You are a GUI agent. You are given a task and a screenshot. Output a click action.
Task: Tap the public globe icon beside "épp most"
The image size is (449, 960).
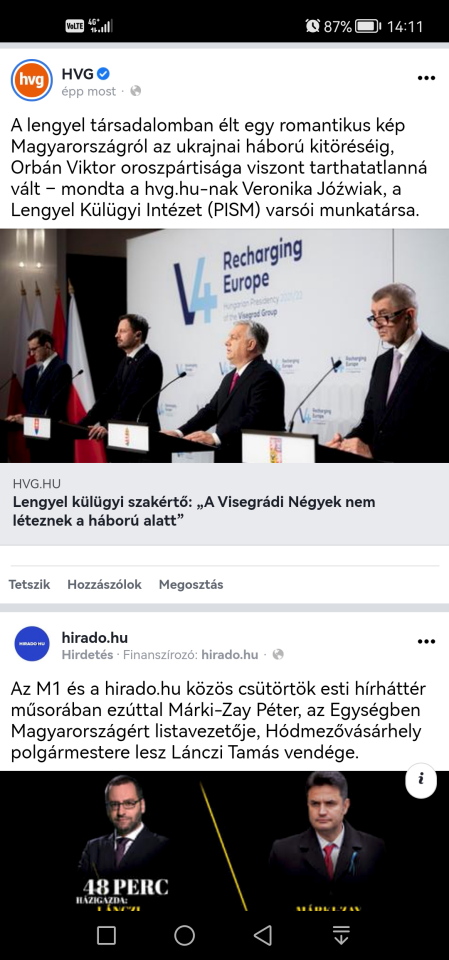(x=135, y=91)
